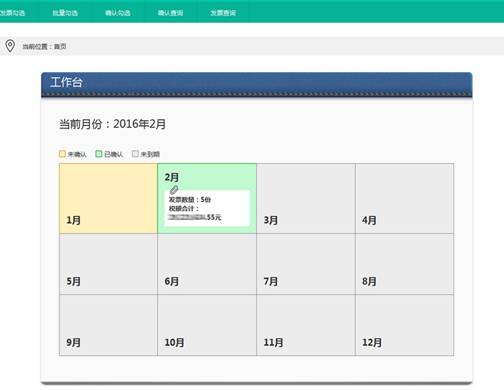Open the 1月 month cell
This screenshot has width=504, height=390.
[x=108, y=198]
